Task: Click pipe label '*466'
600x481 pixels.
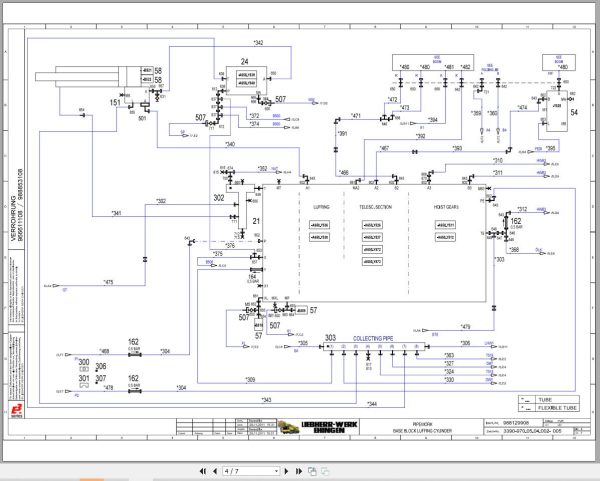Action: (344, 173)
